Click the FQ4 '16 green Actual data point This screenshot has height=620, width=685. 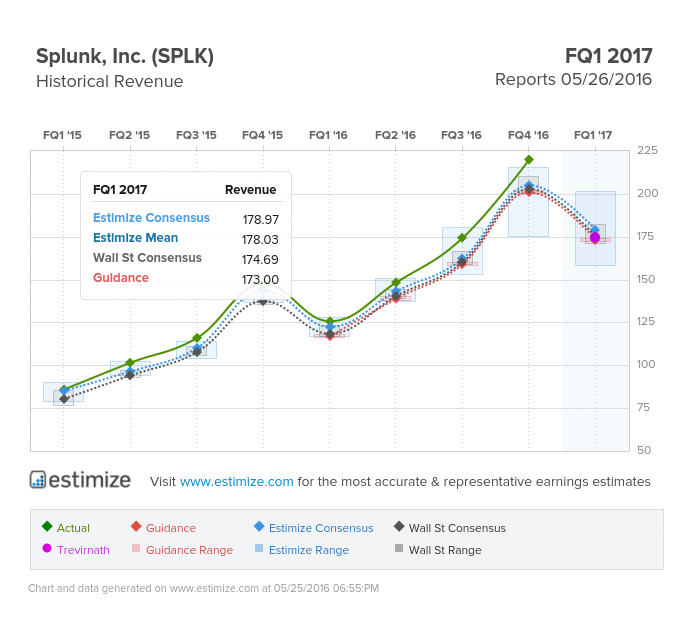pos(529,159)
